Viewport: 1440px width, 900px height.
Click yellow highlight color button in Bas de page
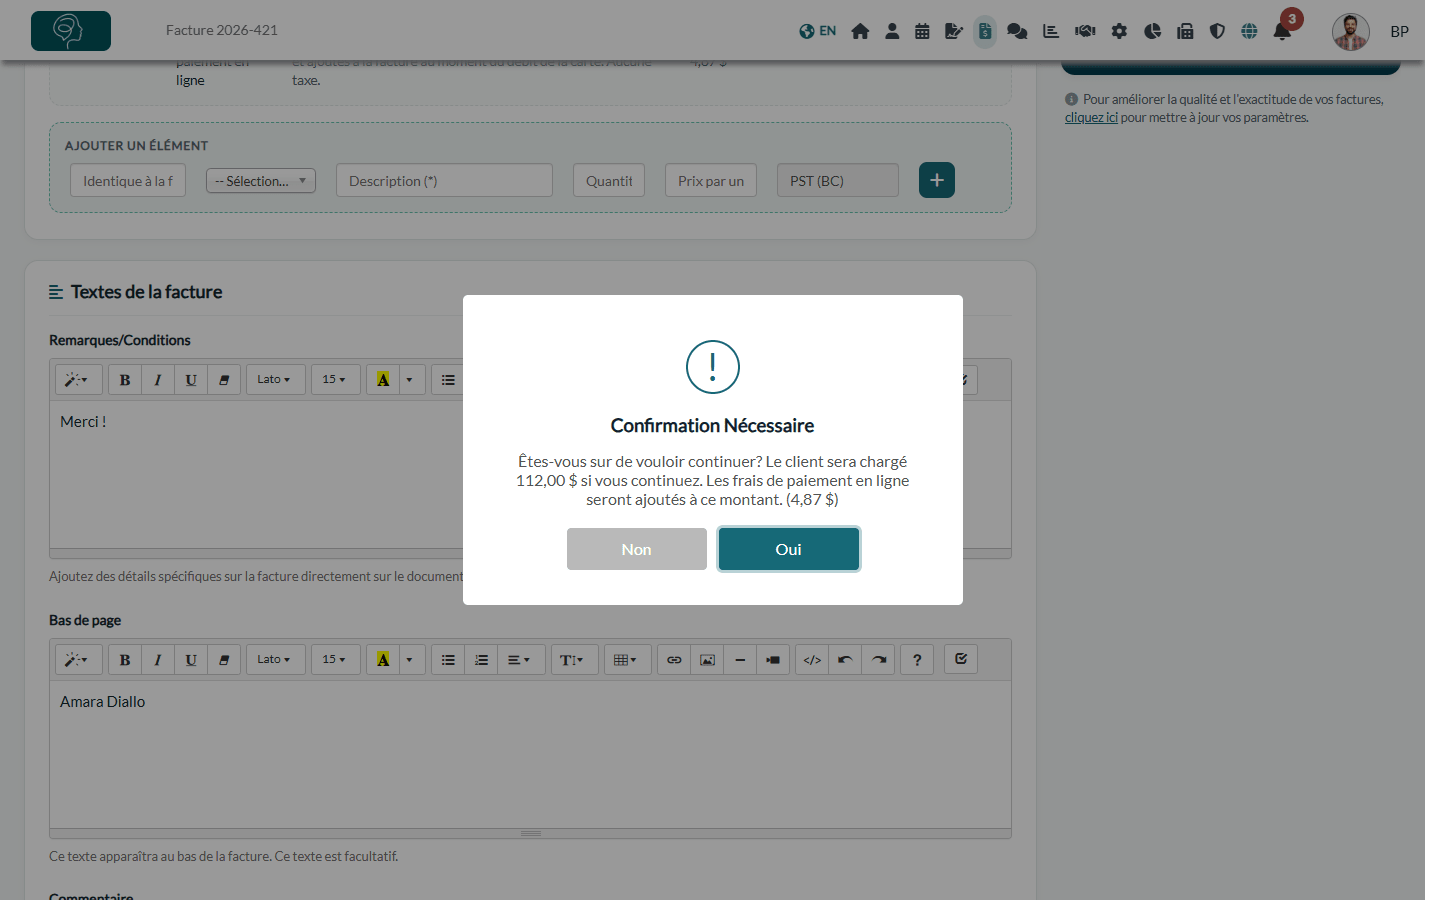click(383, 660)
